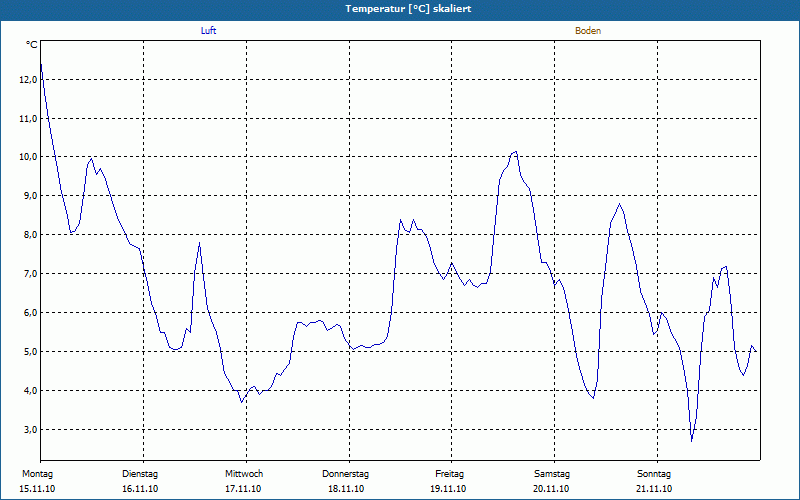
Task: Click the 9,0 y-axis value
Action: point(30,196)
